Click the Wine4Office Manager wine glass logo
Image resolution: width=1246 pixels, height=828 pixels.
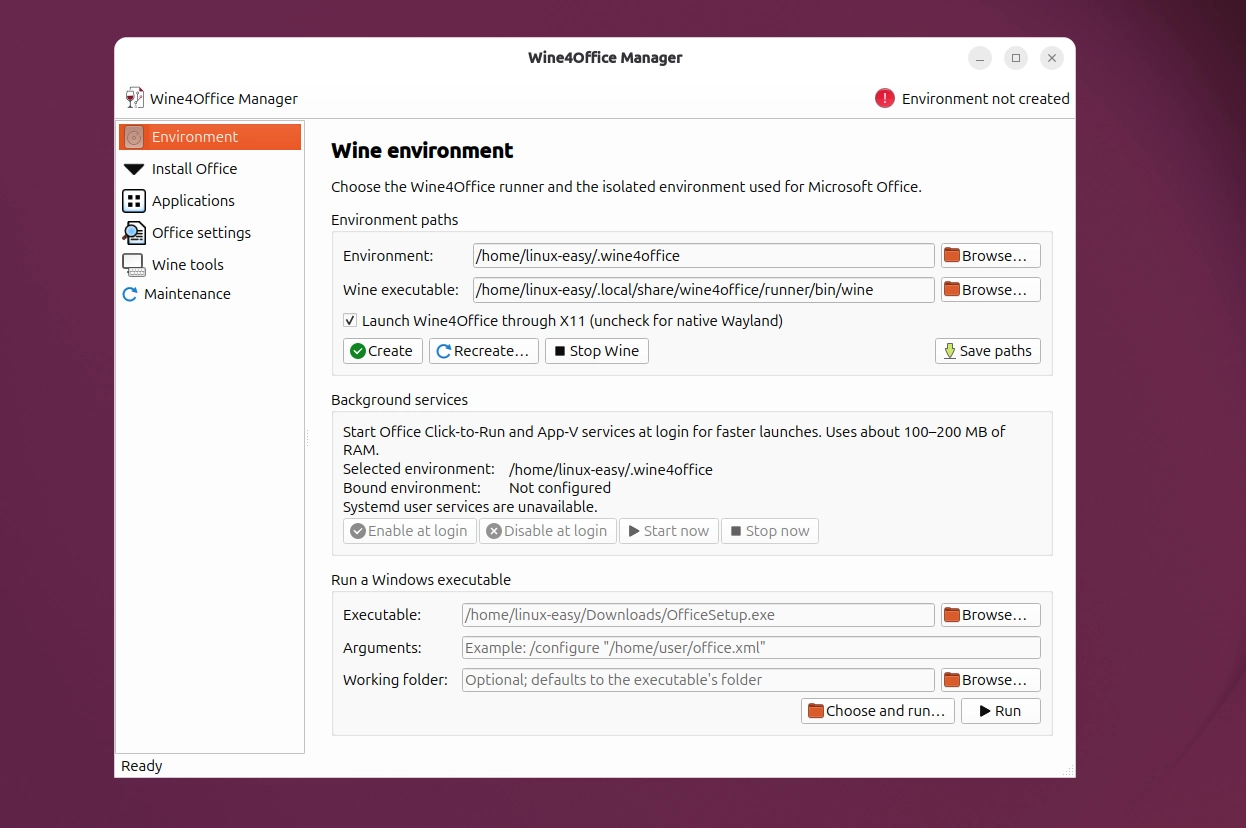135,98
